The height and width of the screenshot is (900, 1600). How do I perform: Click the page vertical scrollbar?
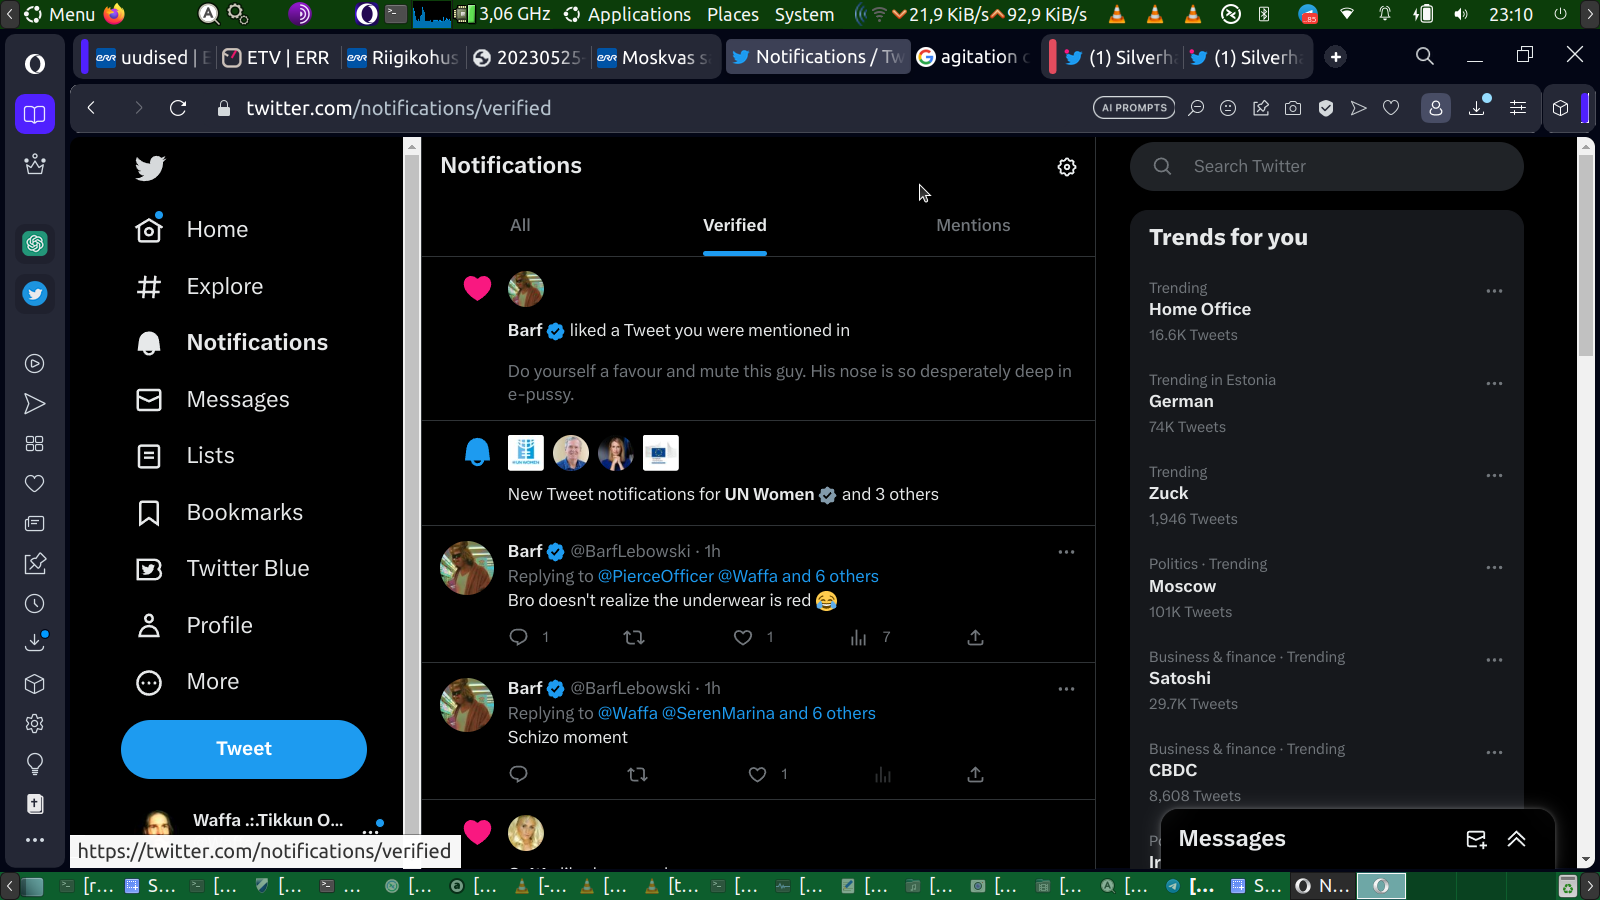pos(1585,255)
